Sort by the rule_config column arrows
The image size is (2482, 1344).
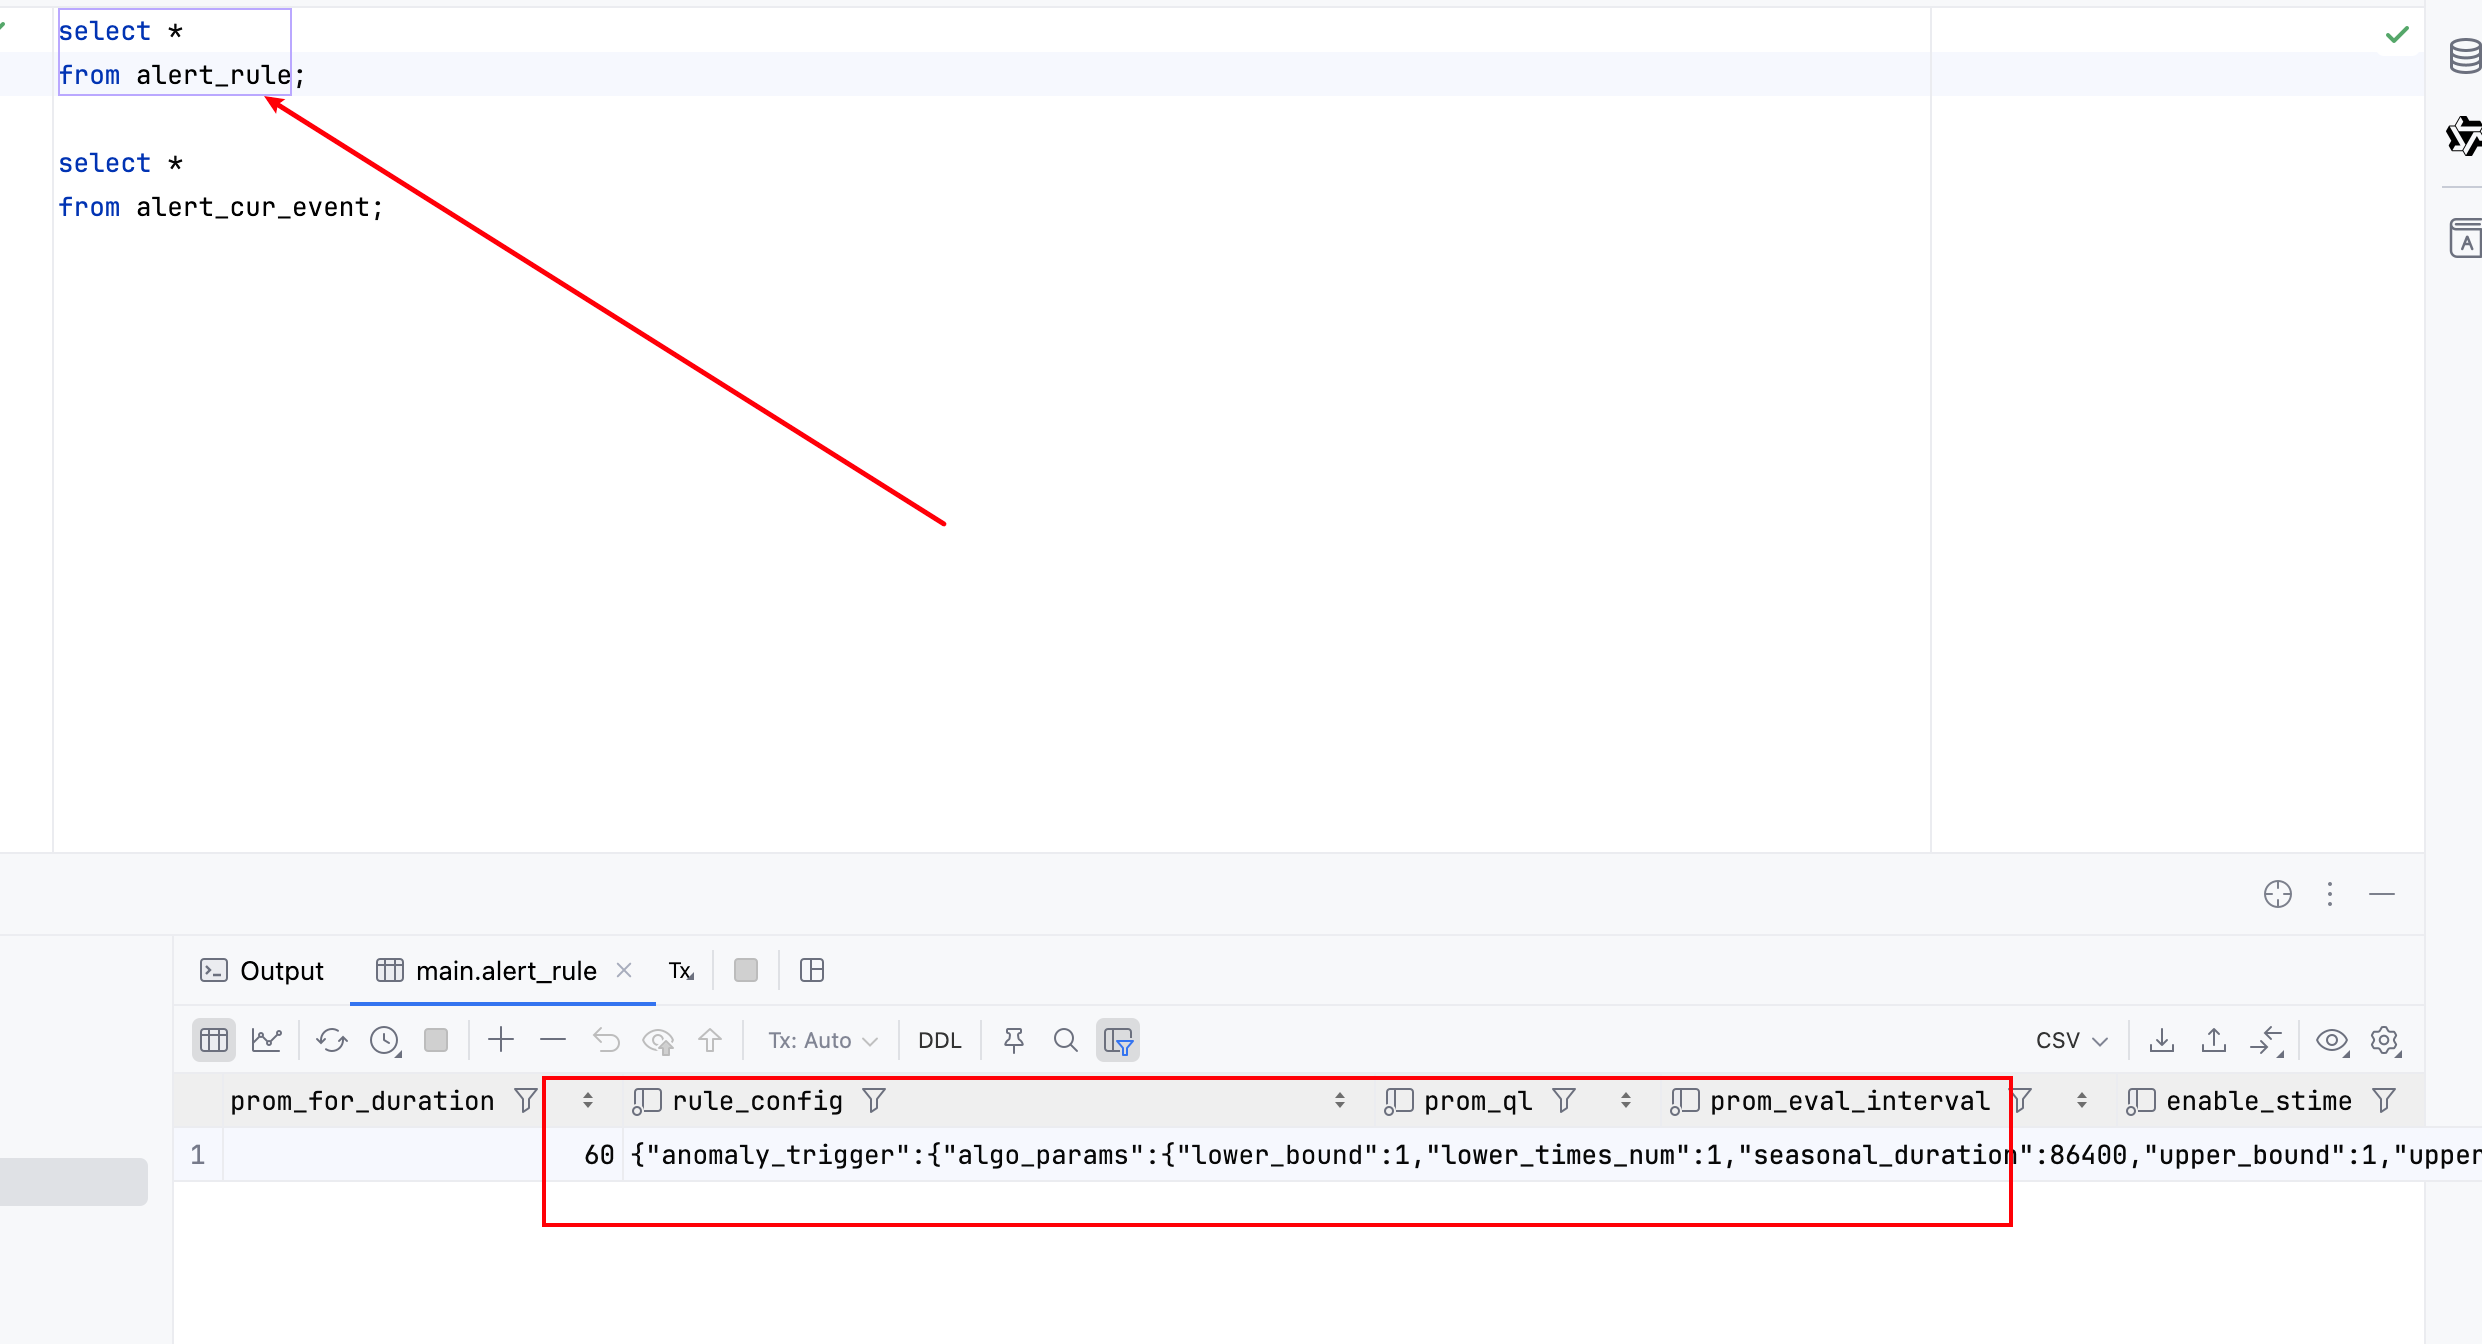(x=1339, y=1100)
